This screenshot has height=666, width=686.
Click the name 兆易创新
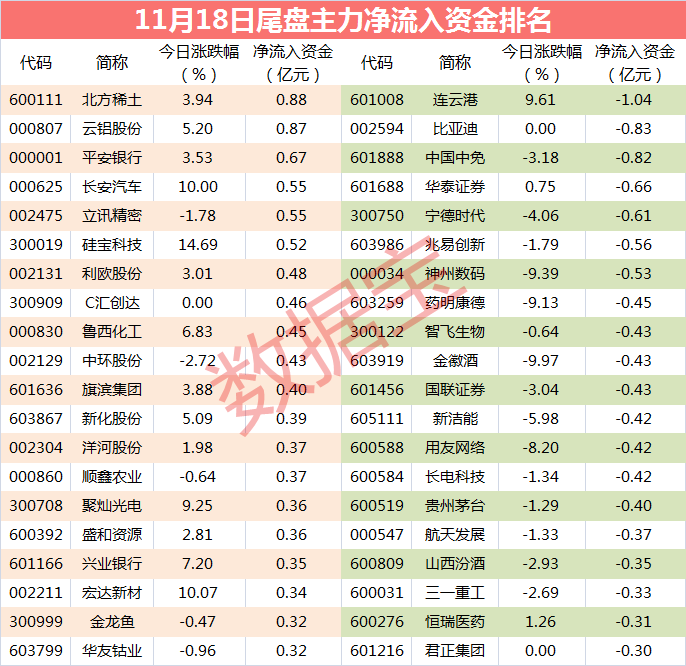[455, 245]
